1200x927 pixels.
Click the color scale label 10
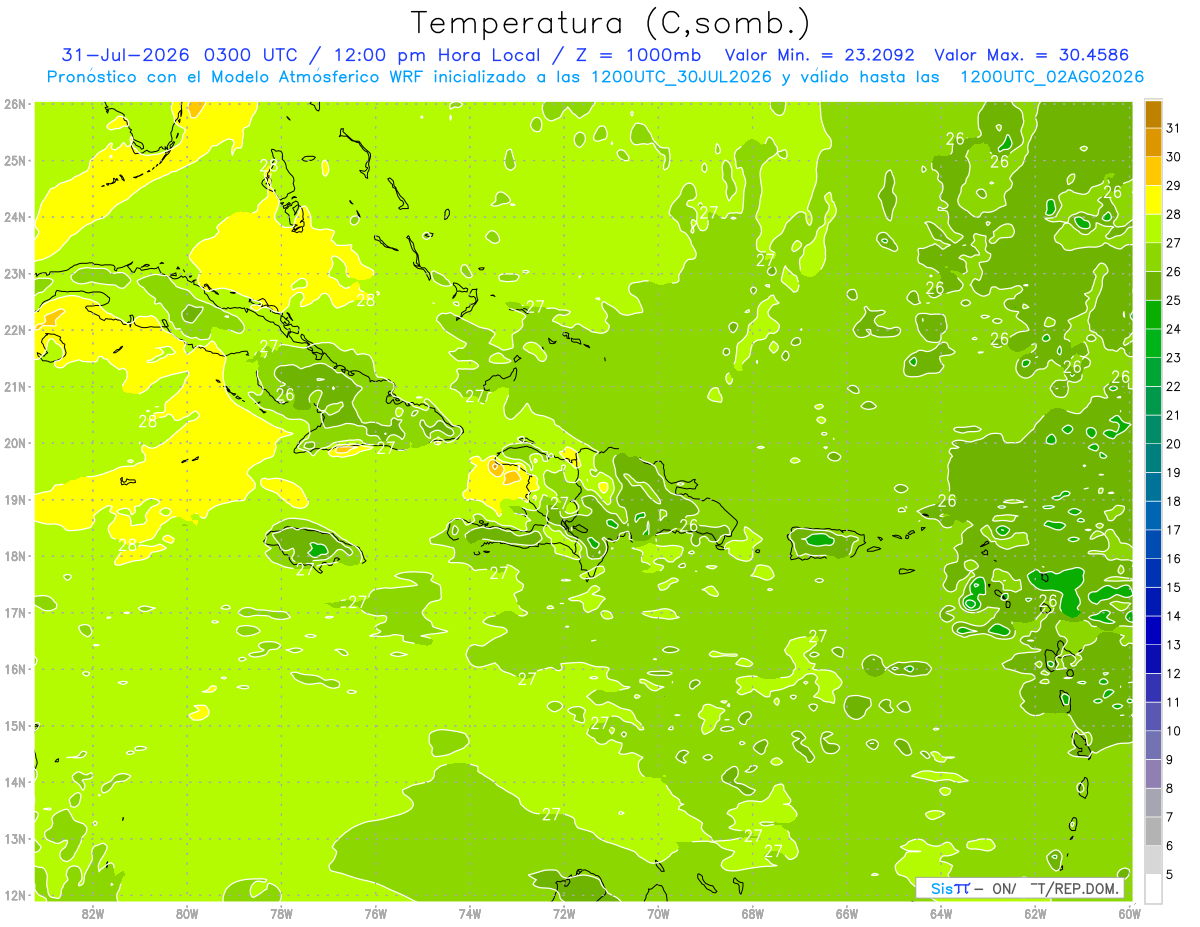tap(1173, 731)
